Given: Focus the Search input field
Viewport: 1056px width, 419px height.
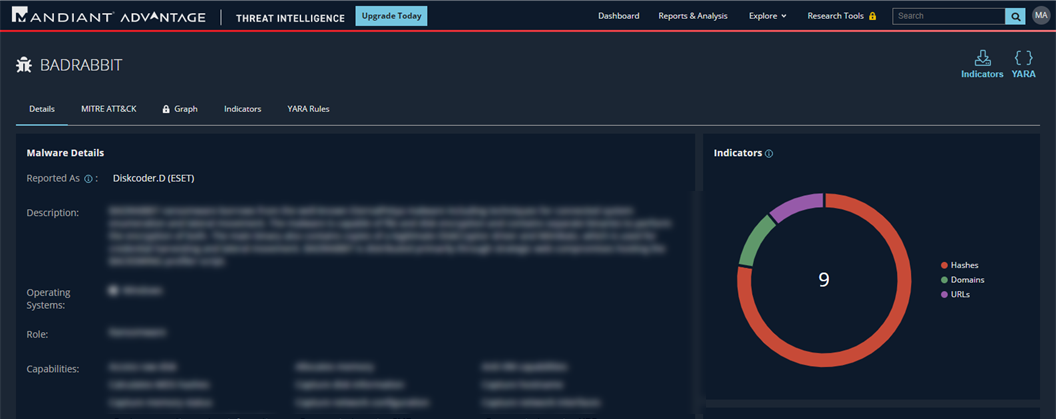Looking at the screenshot, I should click(x=948, y=16).
